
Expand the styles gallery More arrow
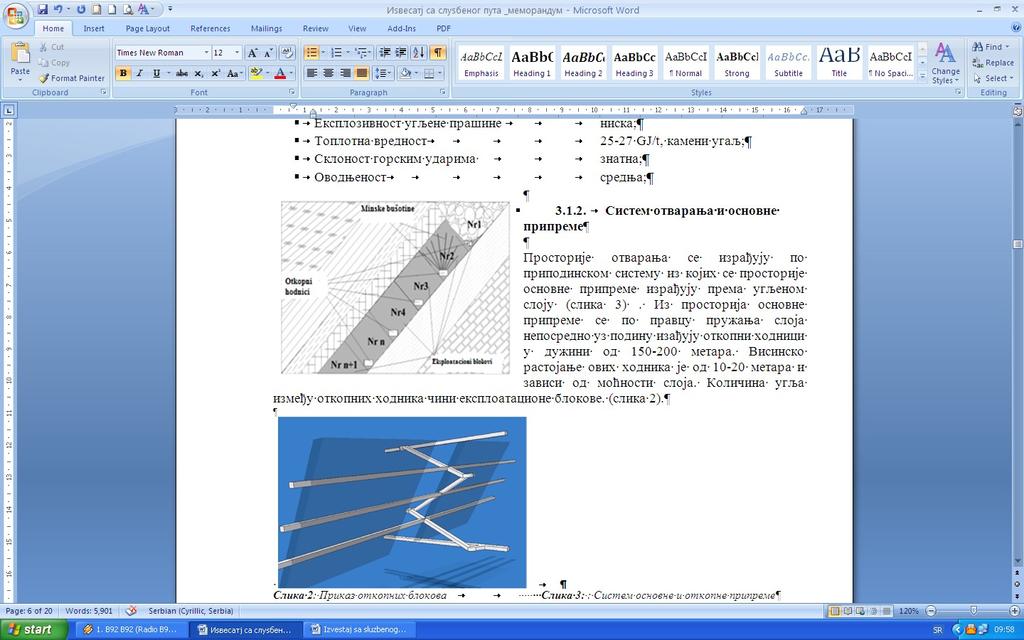(x=922, y=76)
